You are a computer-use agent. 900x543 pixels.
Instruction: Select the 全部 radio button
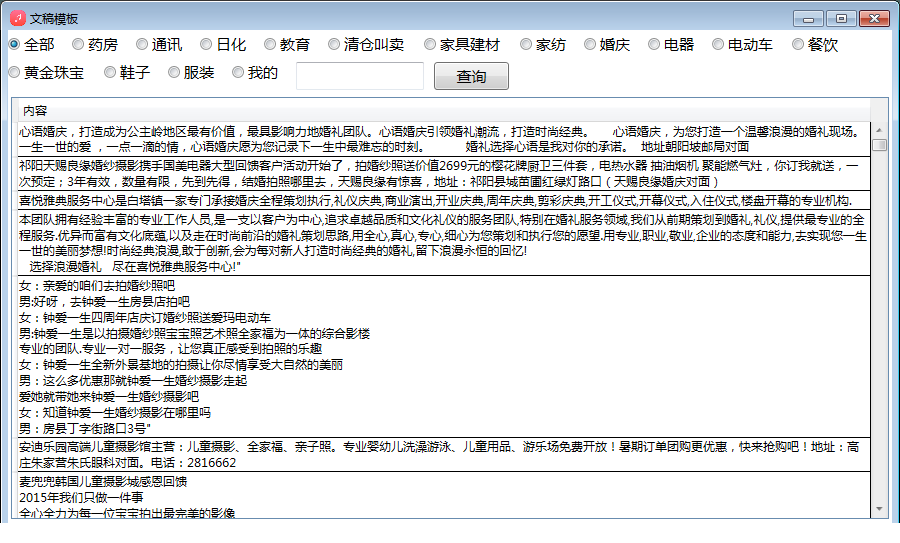click(x=15, y=44)
